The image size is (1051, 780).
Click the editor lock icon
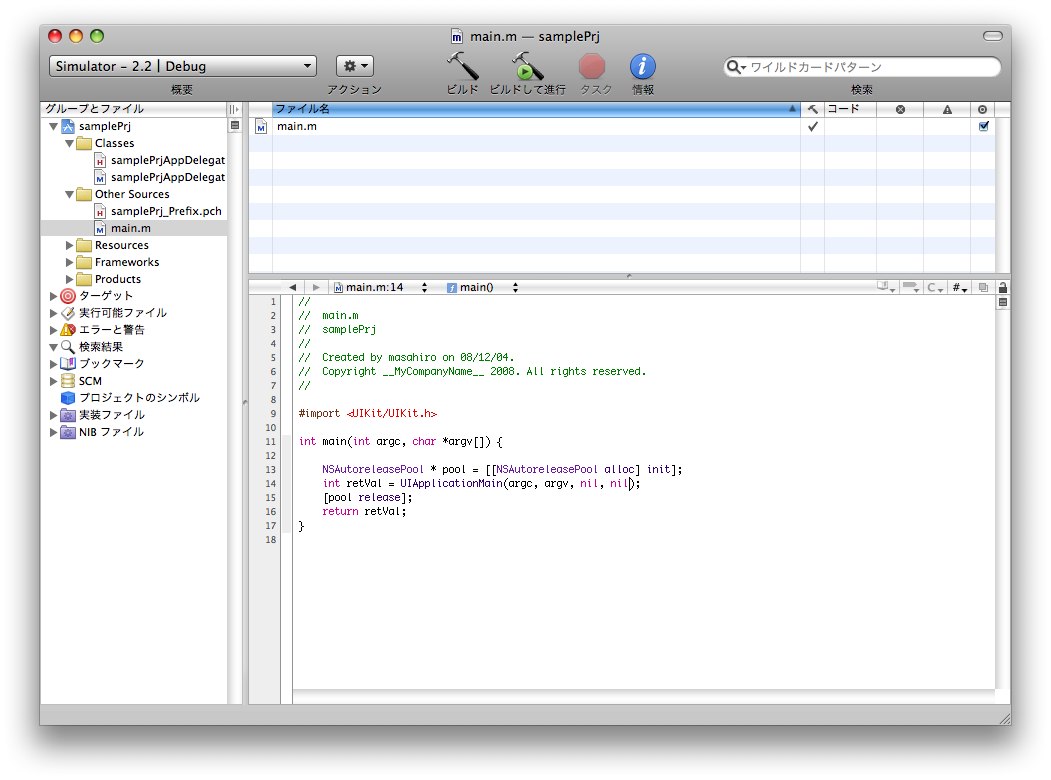1002,287
